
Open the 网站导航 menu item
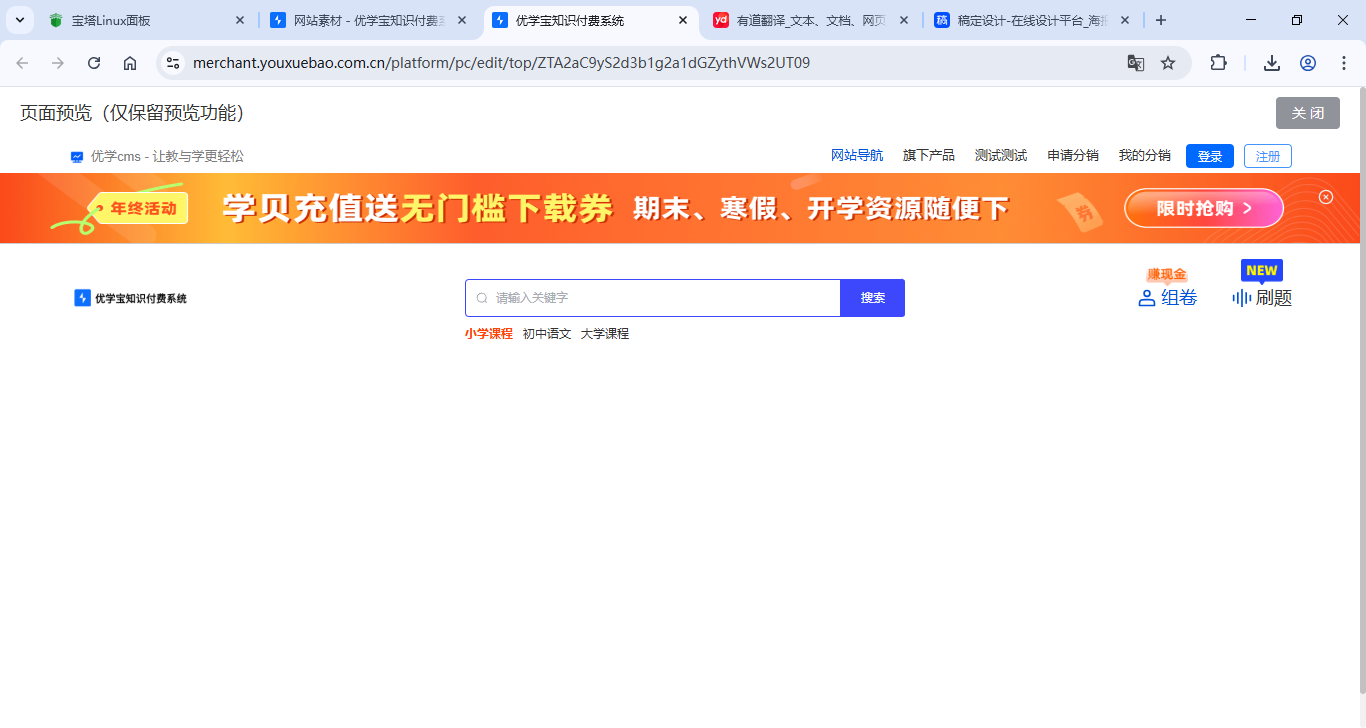click(857, 156)
